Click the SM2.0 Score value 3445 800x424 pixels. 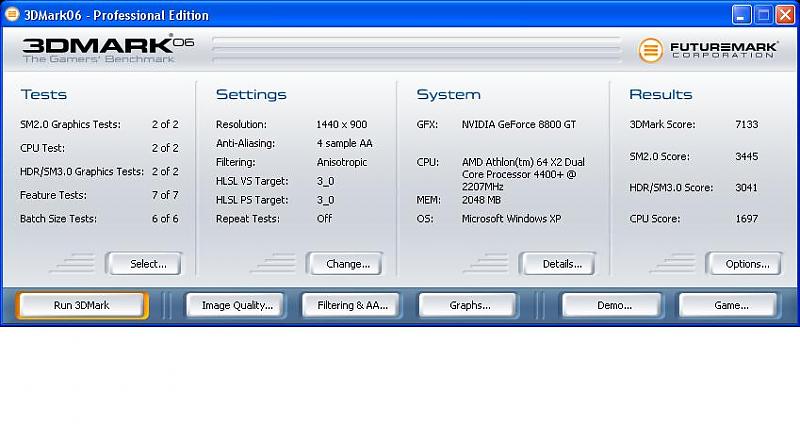point(746,157)
